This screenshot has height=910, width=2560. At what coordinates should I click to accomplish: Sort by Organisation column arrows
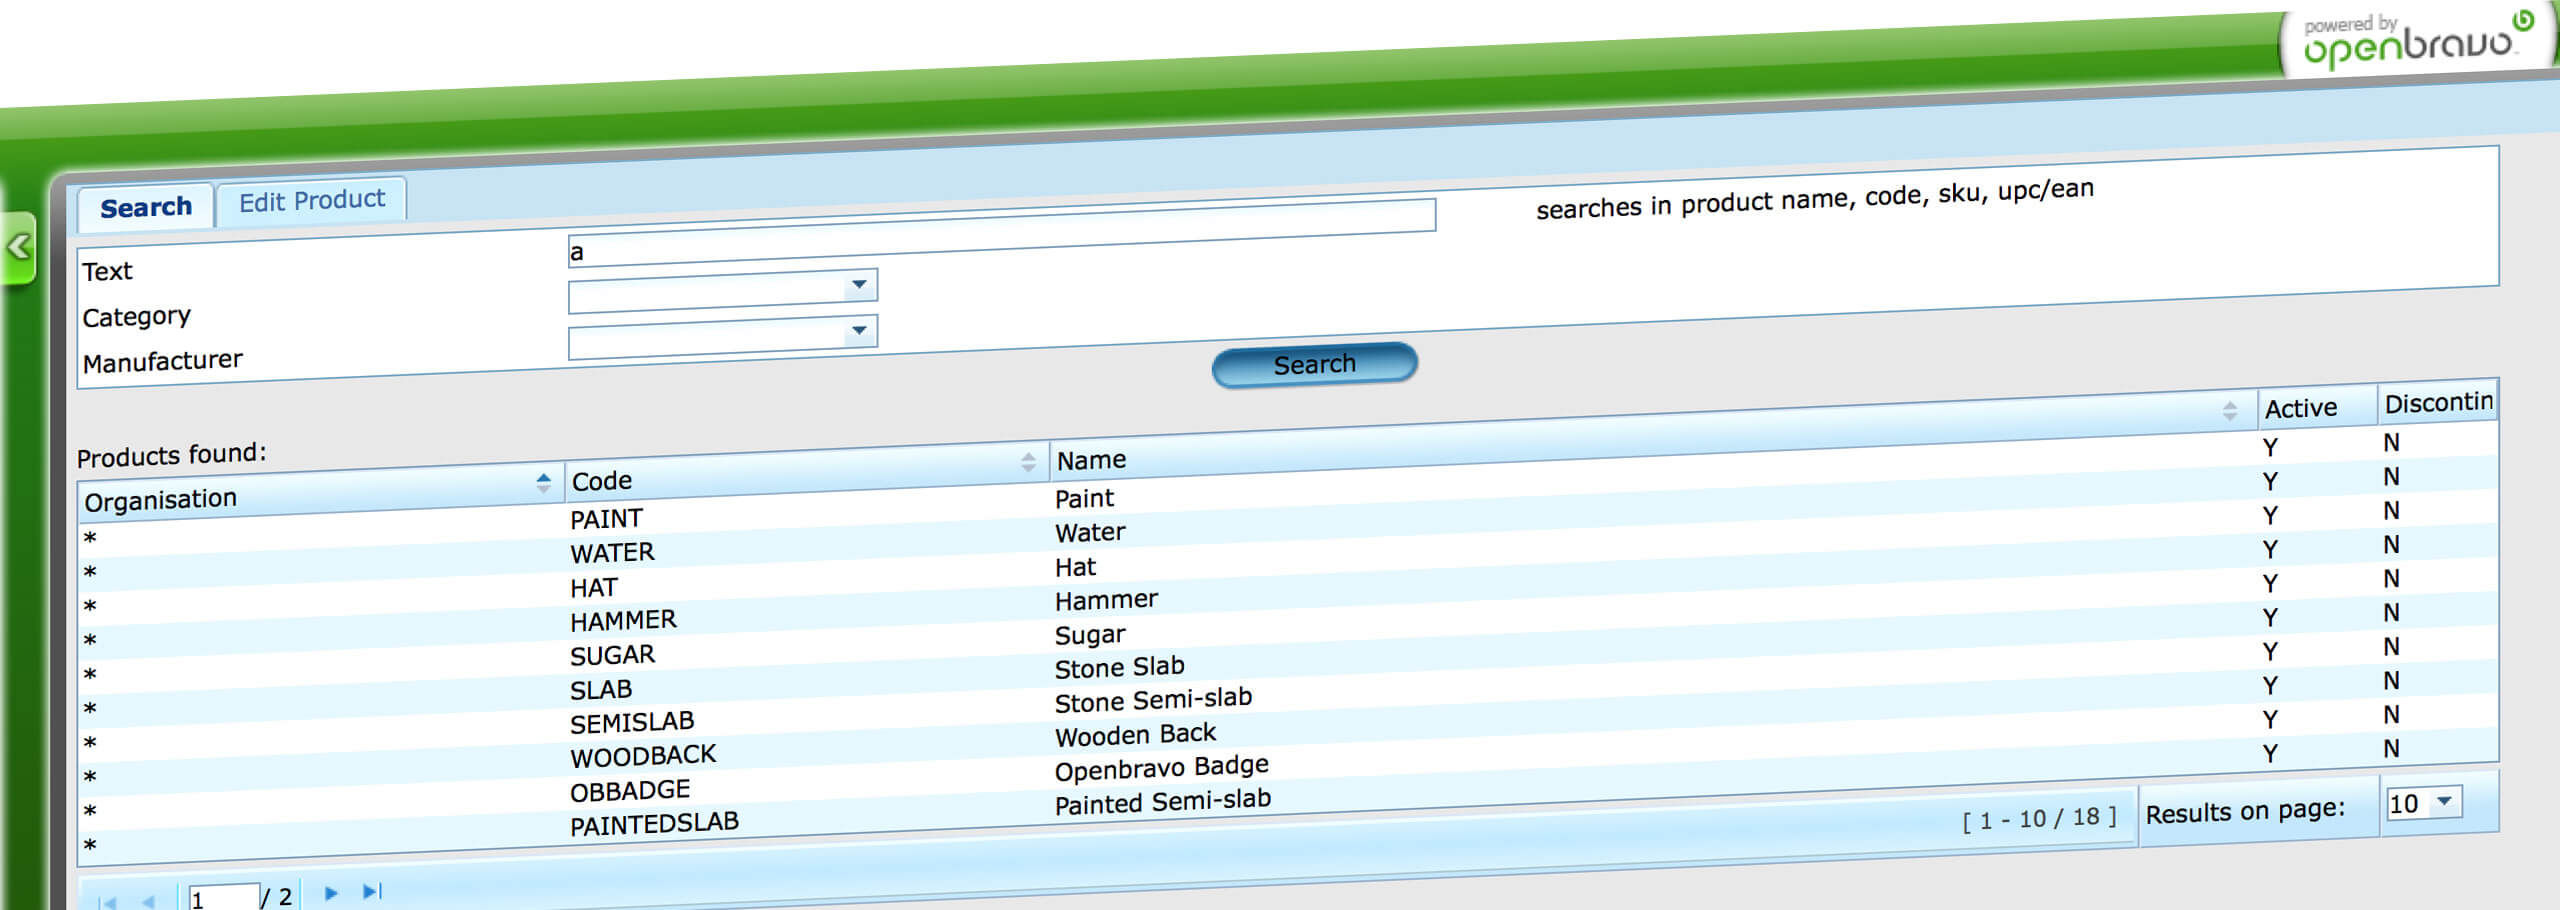543,483
